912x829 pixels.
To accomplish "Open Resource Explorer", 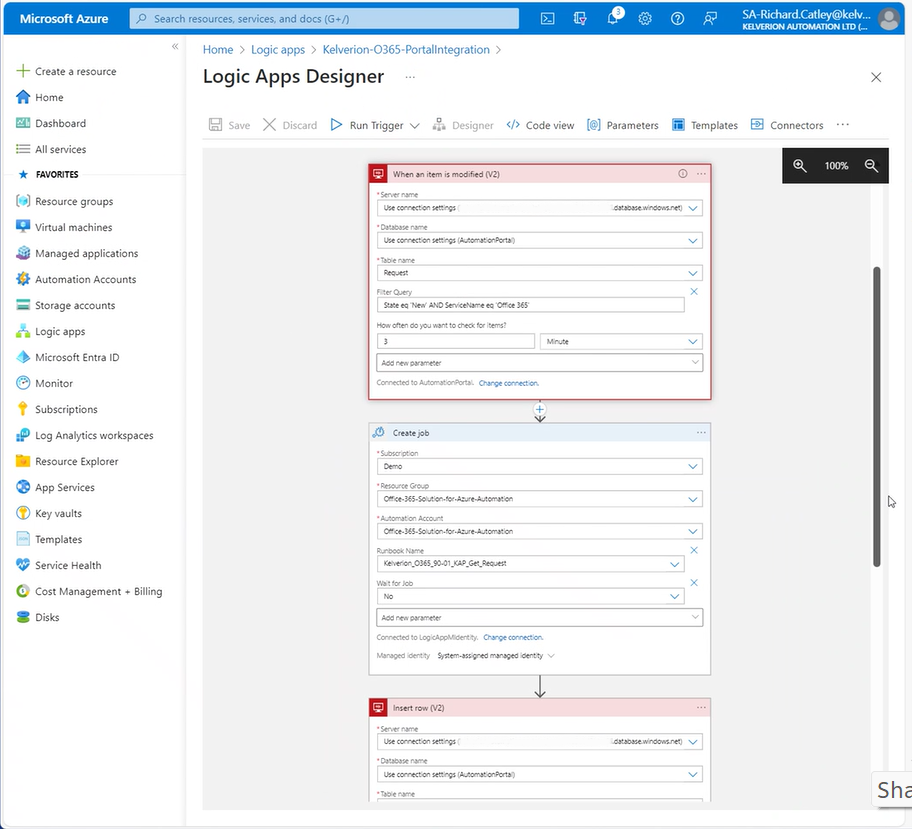I will [76, 461].
